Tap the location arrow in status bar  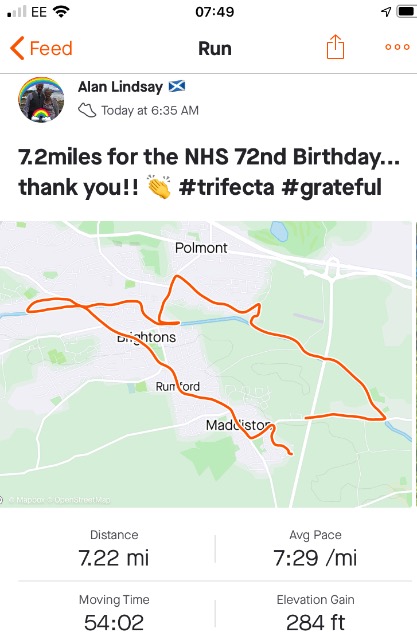coord(386,12)
